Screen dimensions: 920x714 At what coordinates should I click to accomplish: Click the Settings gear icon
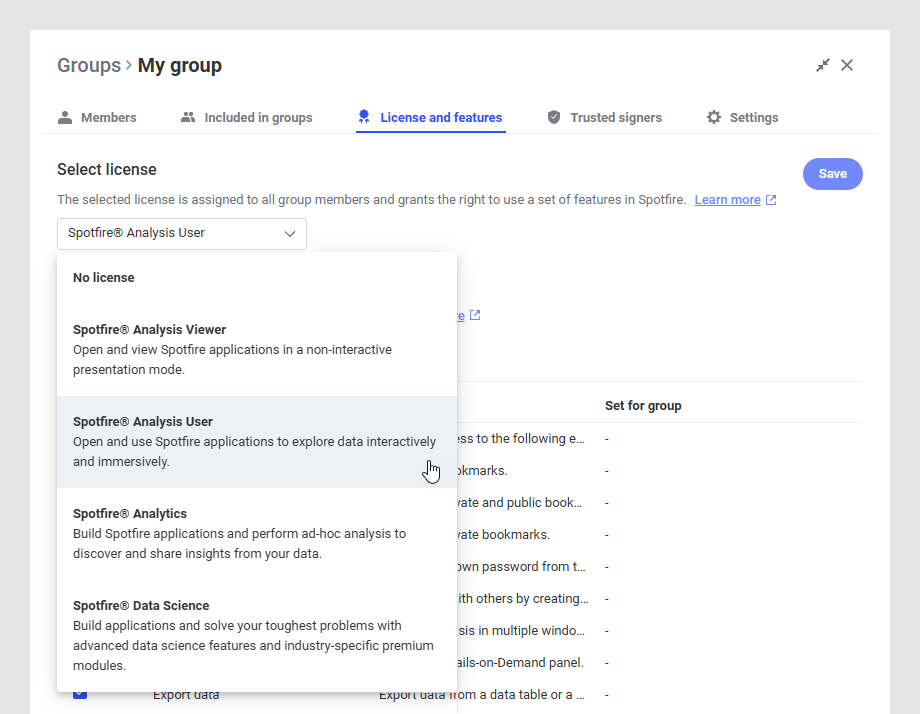tap(714, 117)
